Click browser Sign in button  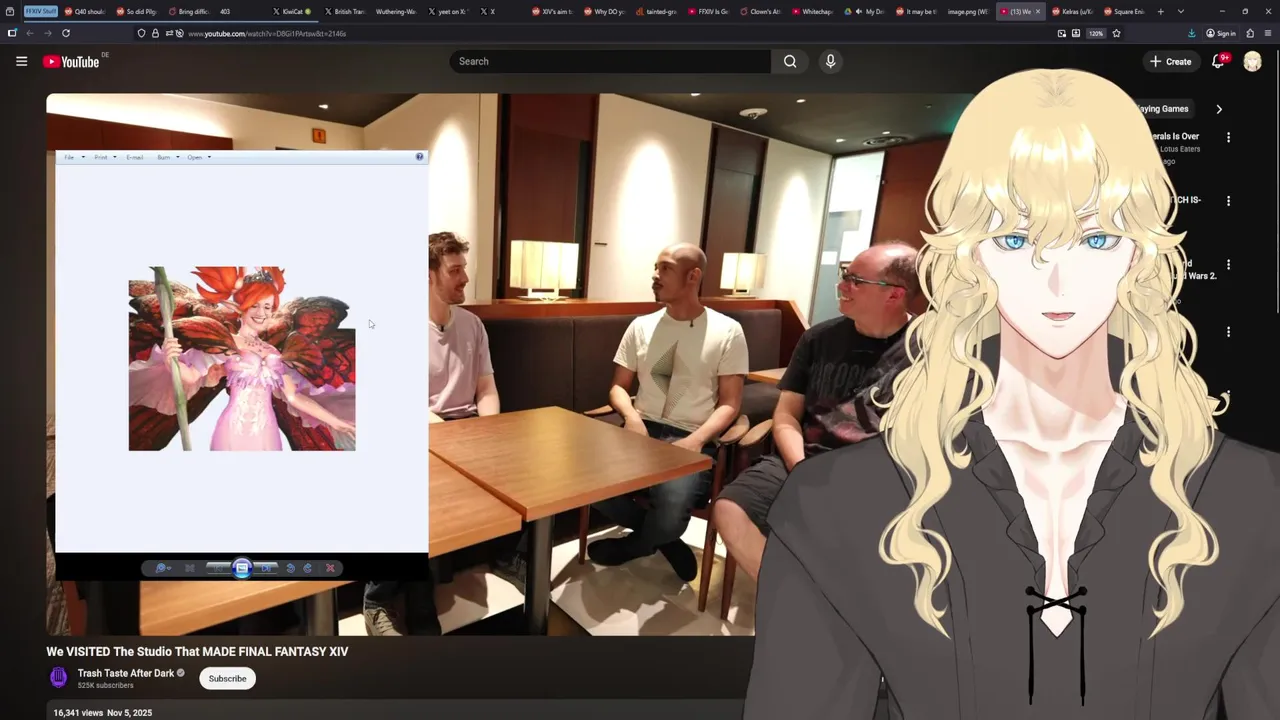pyautogui.click(x=1220, y=33)
